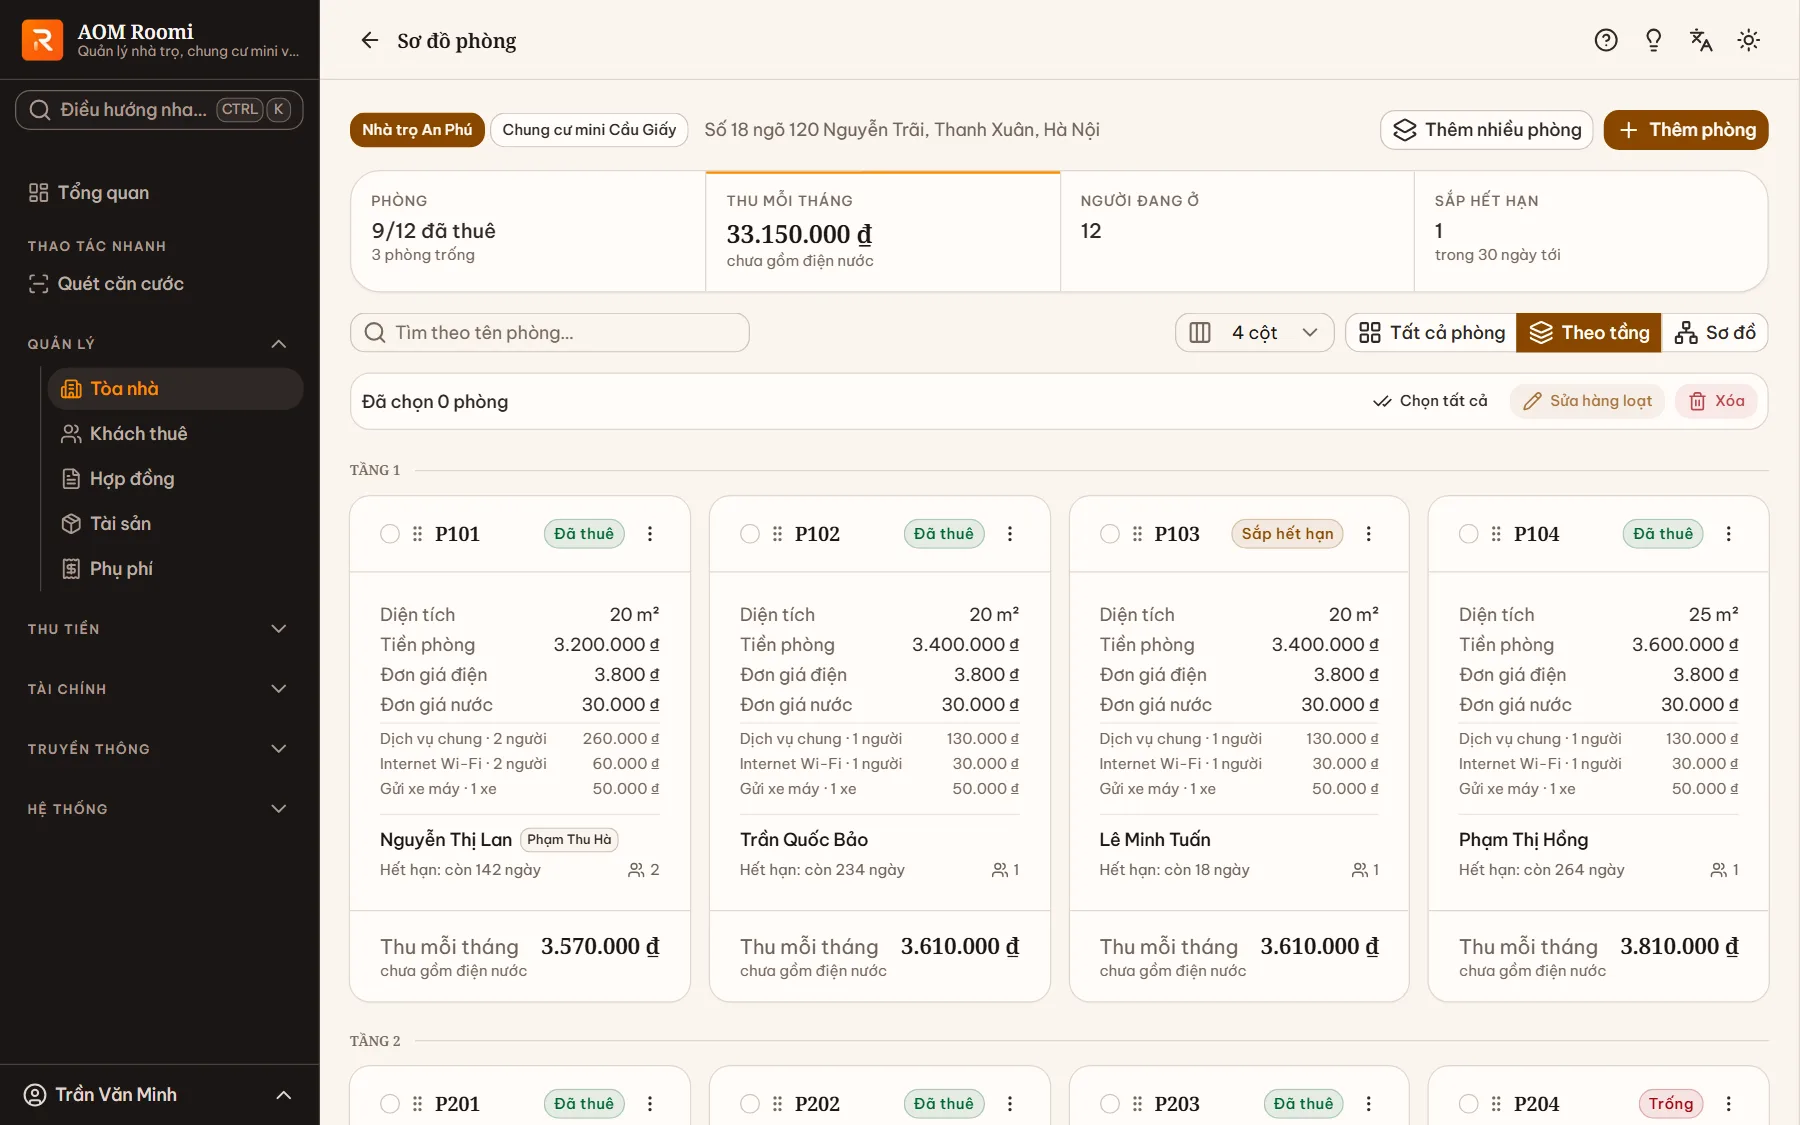
Task: Open the language translate icon
Action: (x=1701, y=40)
